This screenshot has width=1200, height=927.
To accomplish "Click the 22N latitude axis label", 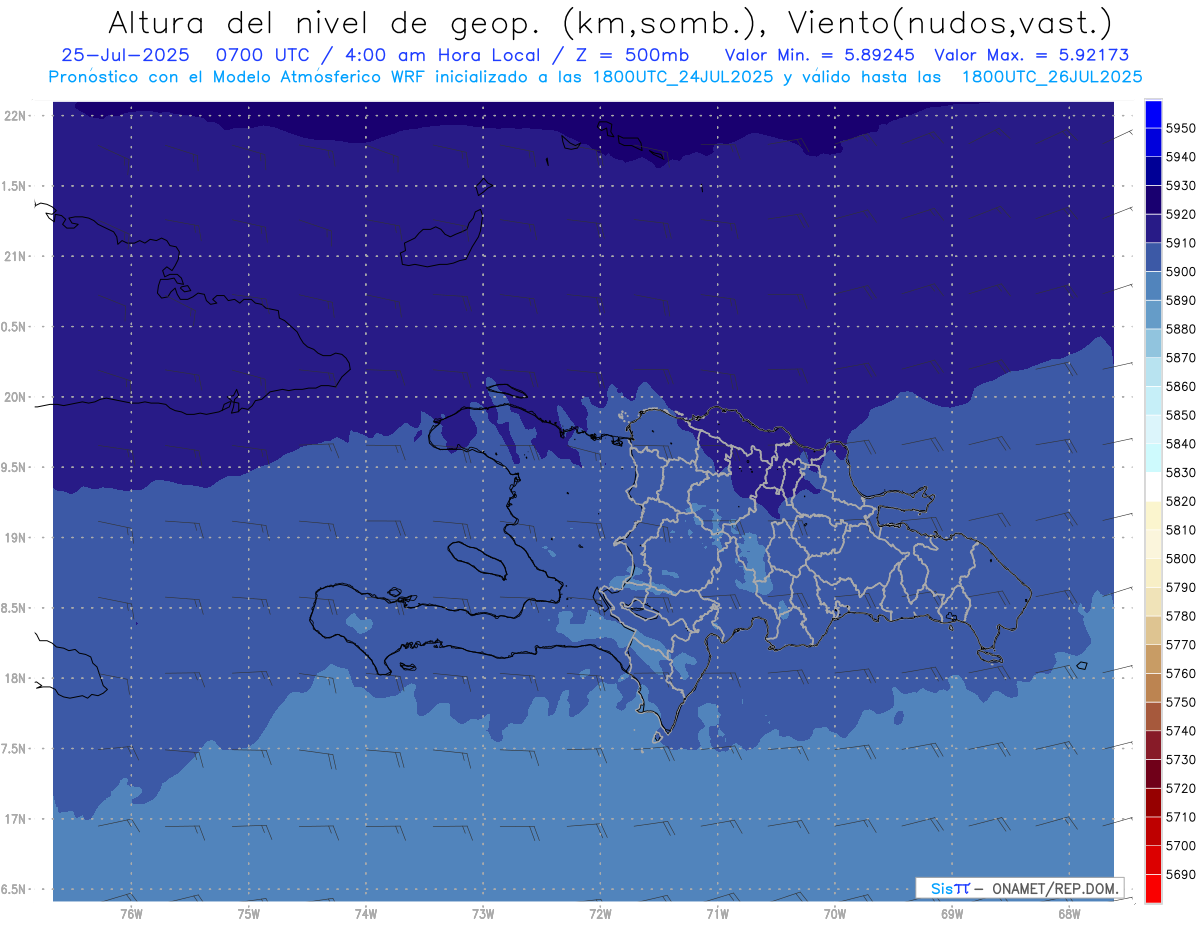I will 17,115.
